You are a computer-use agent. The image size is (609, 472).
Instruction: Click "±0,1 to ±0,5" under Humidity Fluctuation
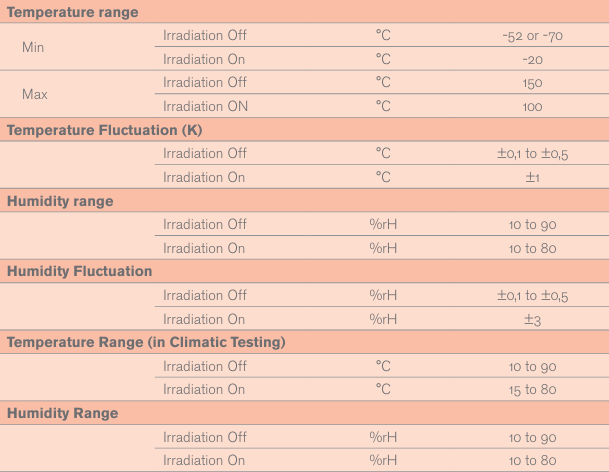tap(532, 295)
